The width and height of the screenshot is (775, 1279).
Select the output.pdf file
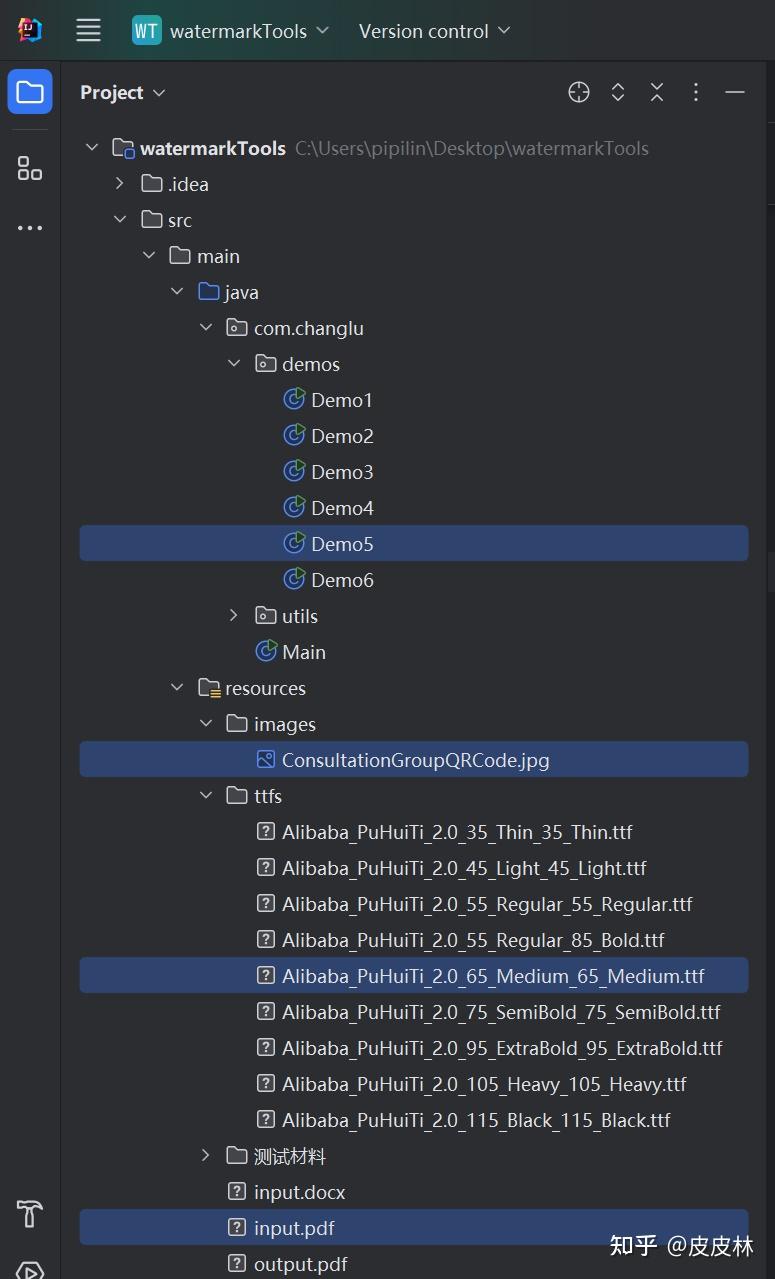pos(300,1264)
